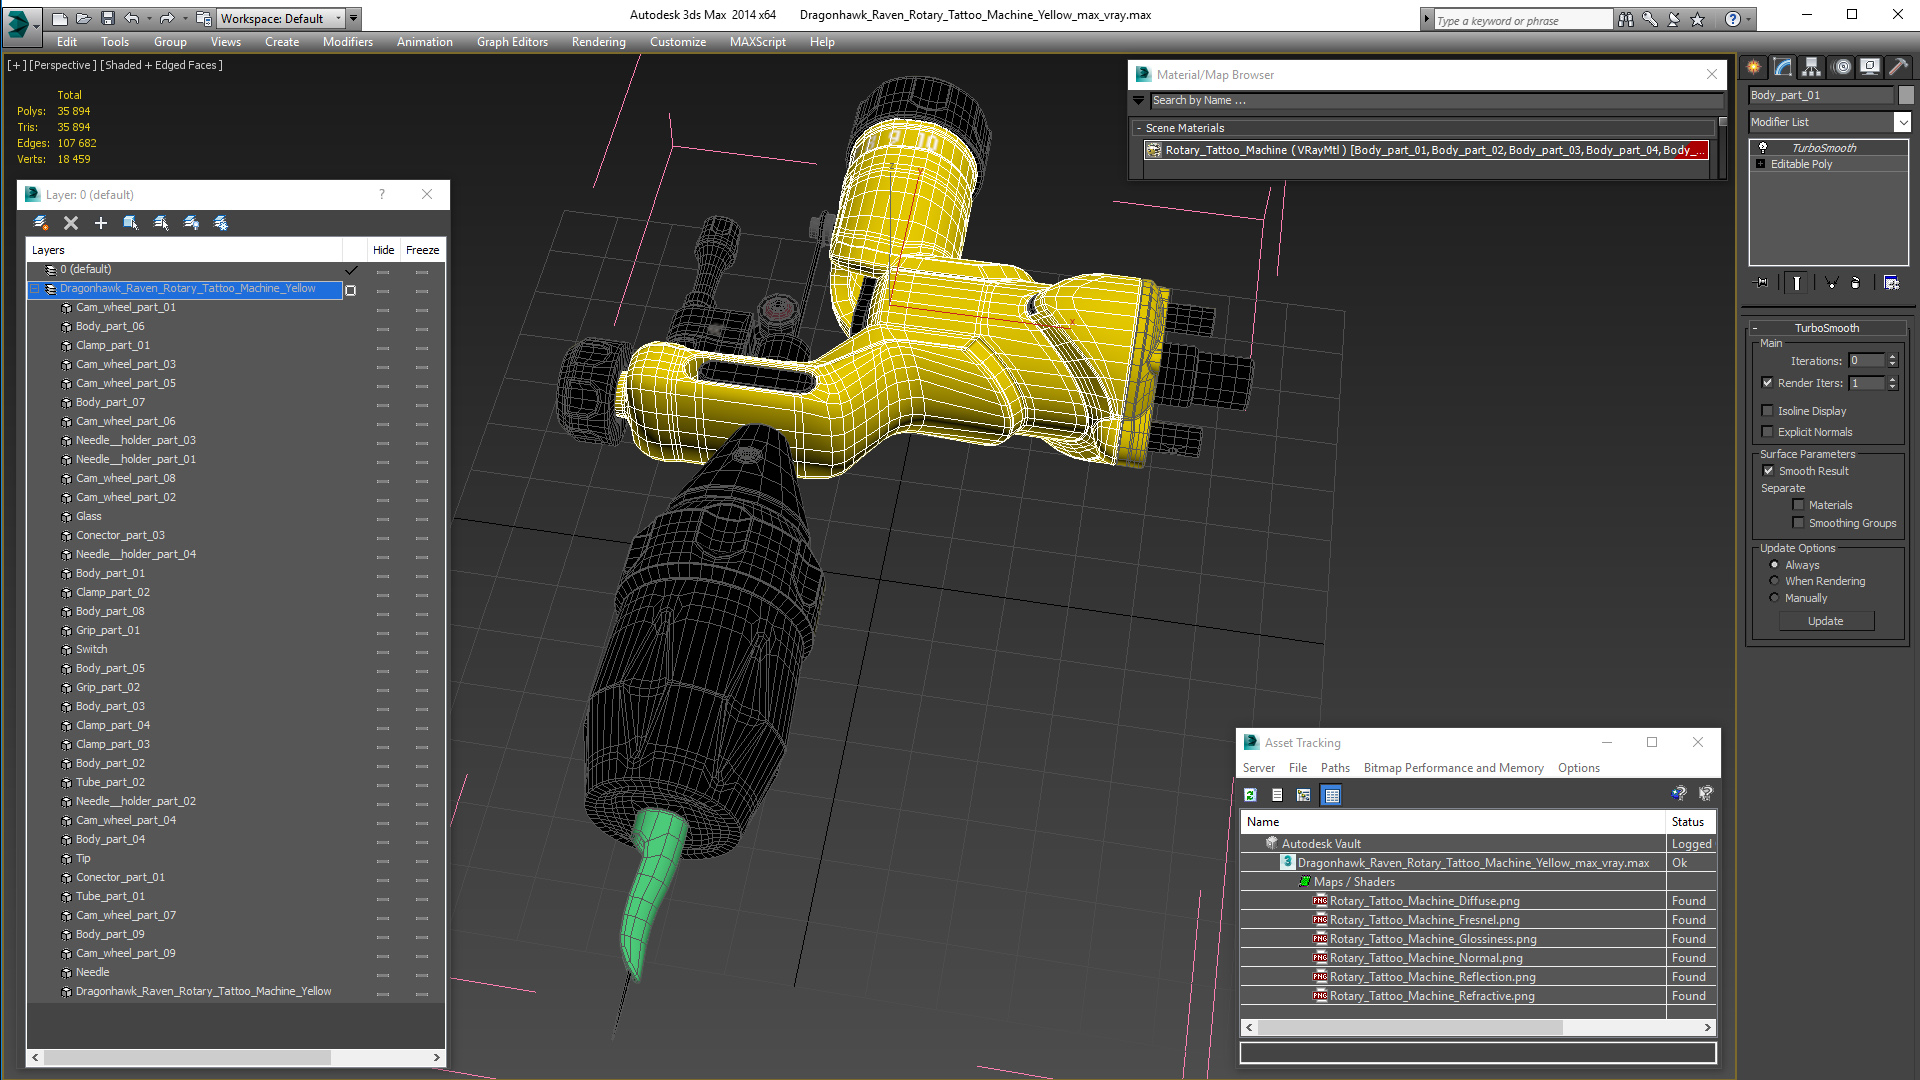Click the Update button
Screen dimensions: 1920x1080
click(x=1826, y=621)
